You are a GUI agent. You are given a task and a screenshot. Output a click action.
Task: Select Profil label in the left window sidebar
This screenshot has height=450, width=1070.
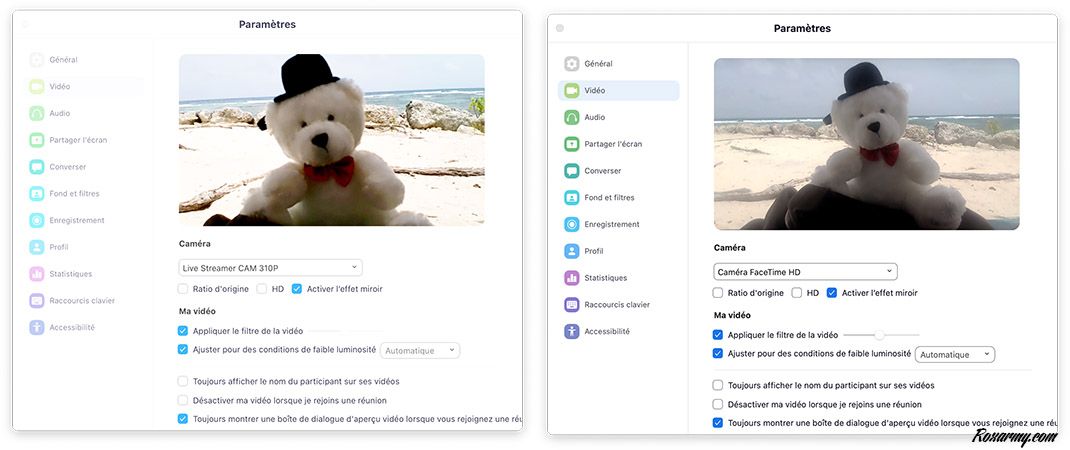click(60, 247)
